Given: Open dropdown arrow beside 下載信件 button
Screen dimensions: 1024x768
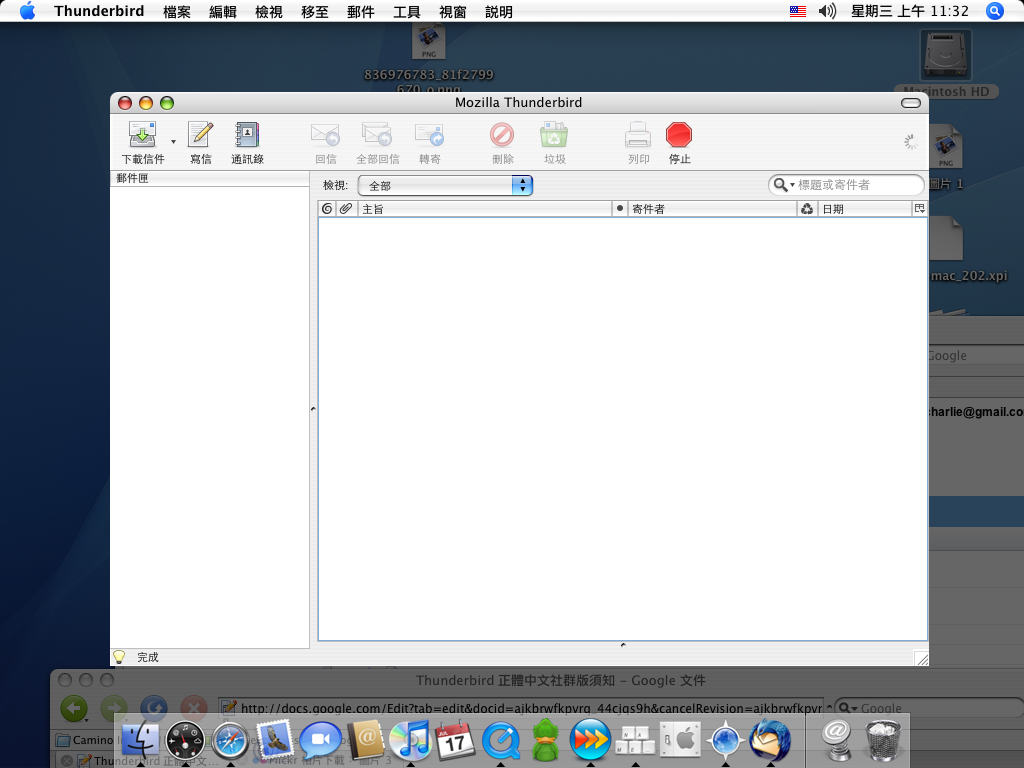Looking at the screenshot, I should click(173, 142).
